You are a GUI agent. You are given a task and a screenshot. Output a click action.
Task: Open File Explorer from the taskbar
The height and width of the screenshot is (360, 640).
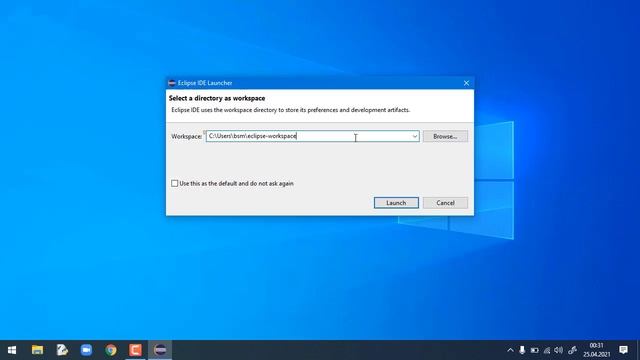(x=38, y=350)
